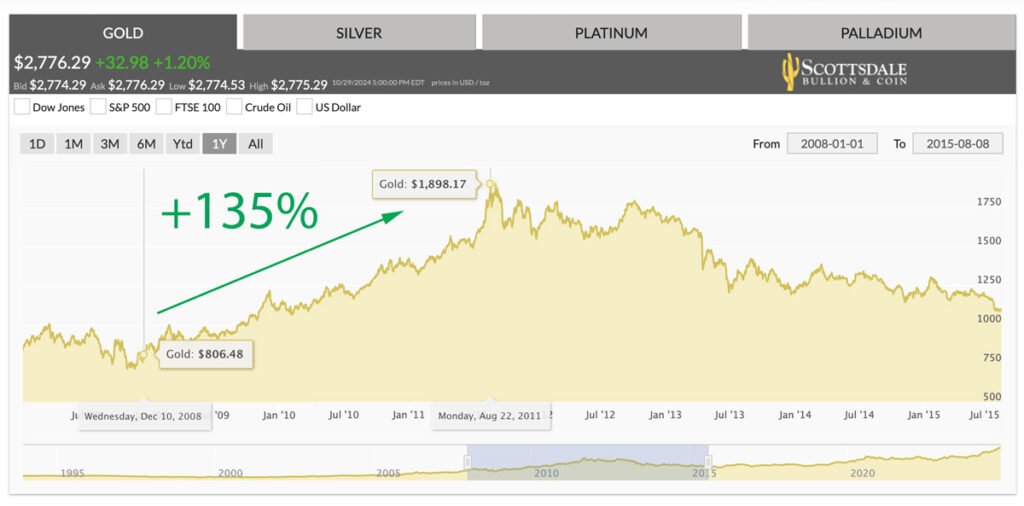Image resolution: width=1024 pixels, height=506 pixels.
Task: Open the Platinum tab
Action: click(610, 33)
